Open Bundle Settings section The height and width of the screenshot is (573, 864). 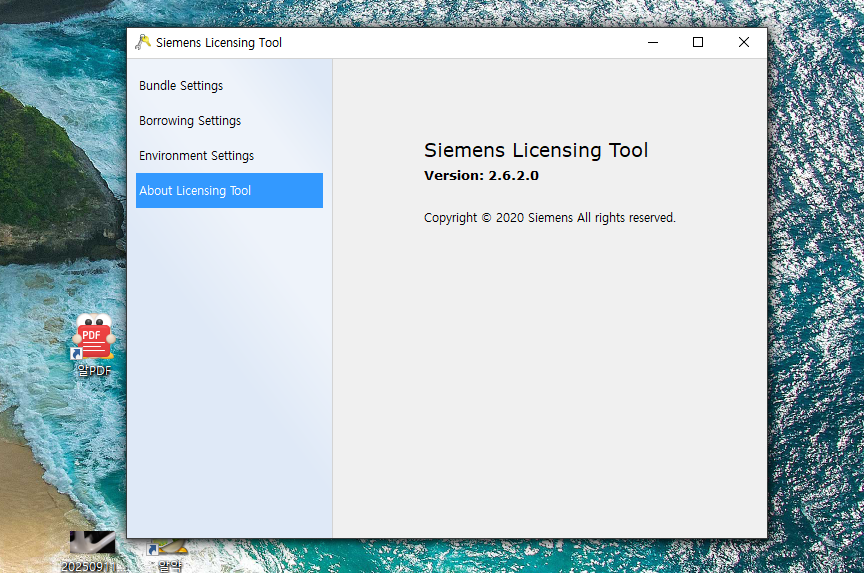click(229, 86)
